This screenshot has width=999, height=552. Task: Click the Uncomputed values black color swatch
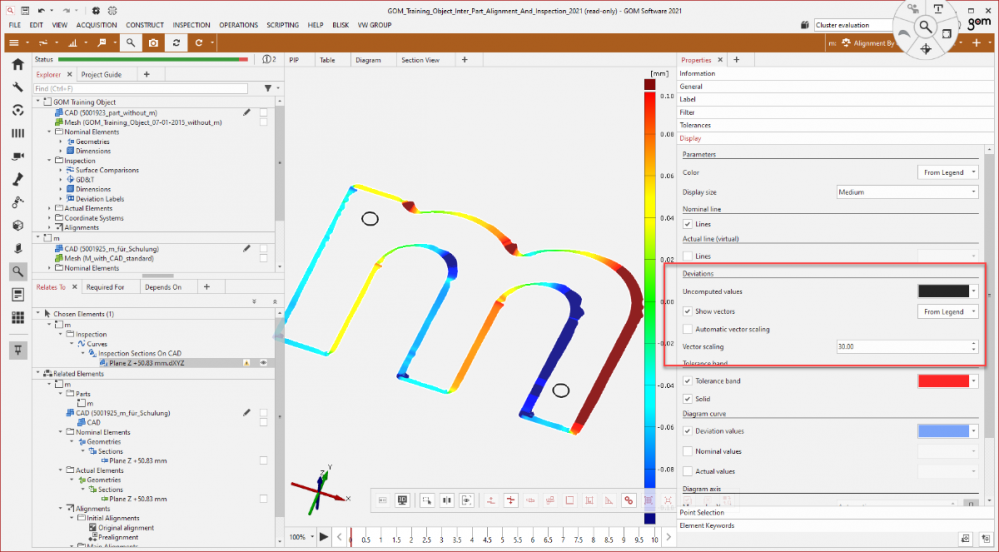coord(943,291)
